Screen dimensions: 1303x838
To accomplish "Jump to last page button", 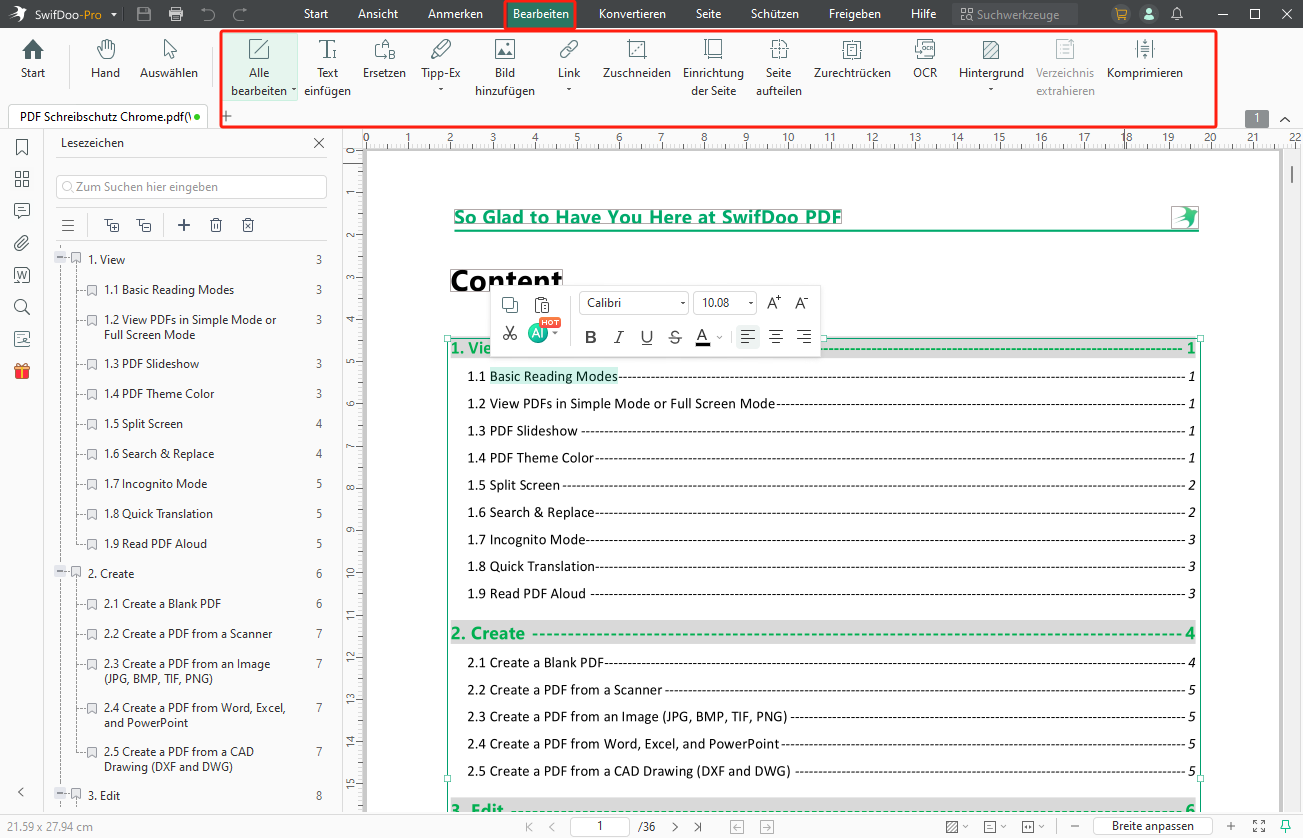I will tap(698, 827).
